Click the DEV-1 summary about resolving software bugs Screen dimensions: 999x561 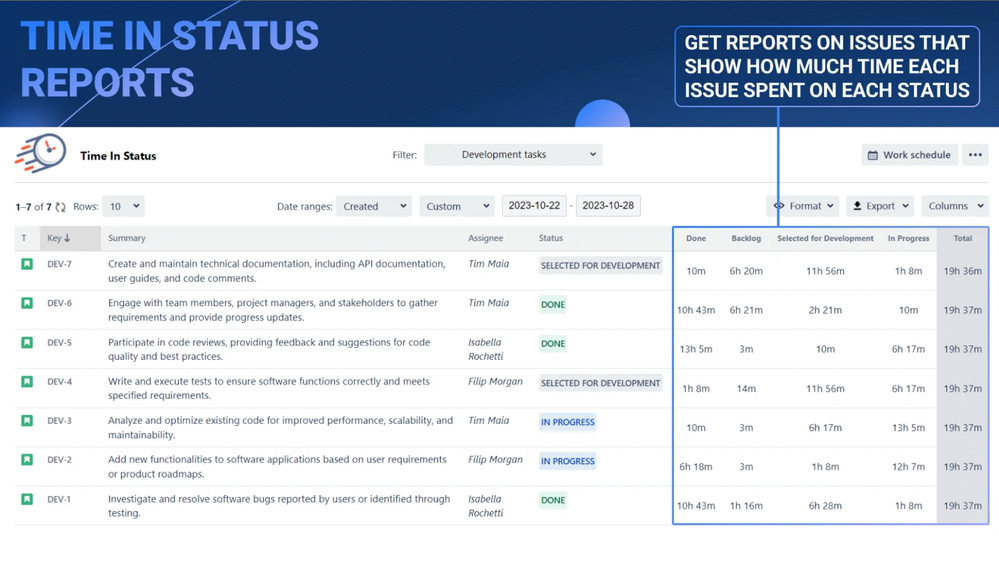point(279,506)
